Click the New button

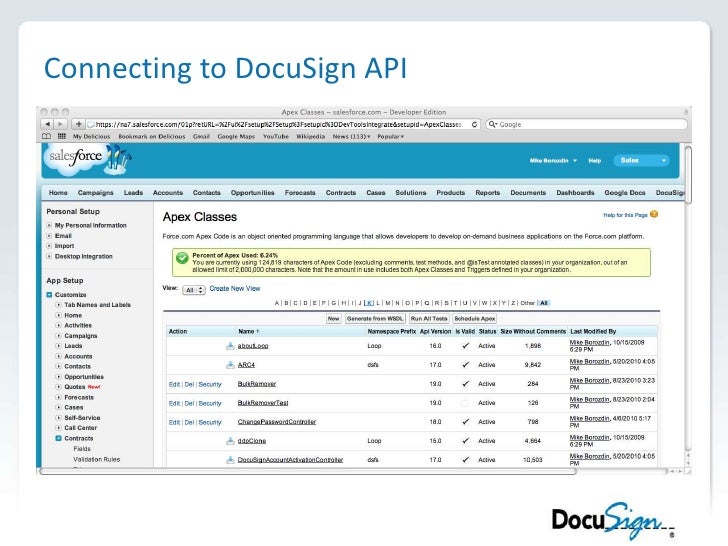point(333,318)
